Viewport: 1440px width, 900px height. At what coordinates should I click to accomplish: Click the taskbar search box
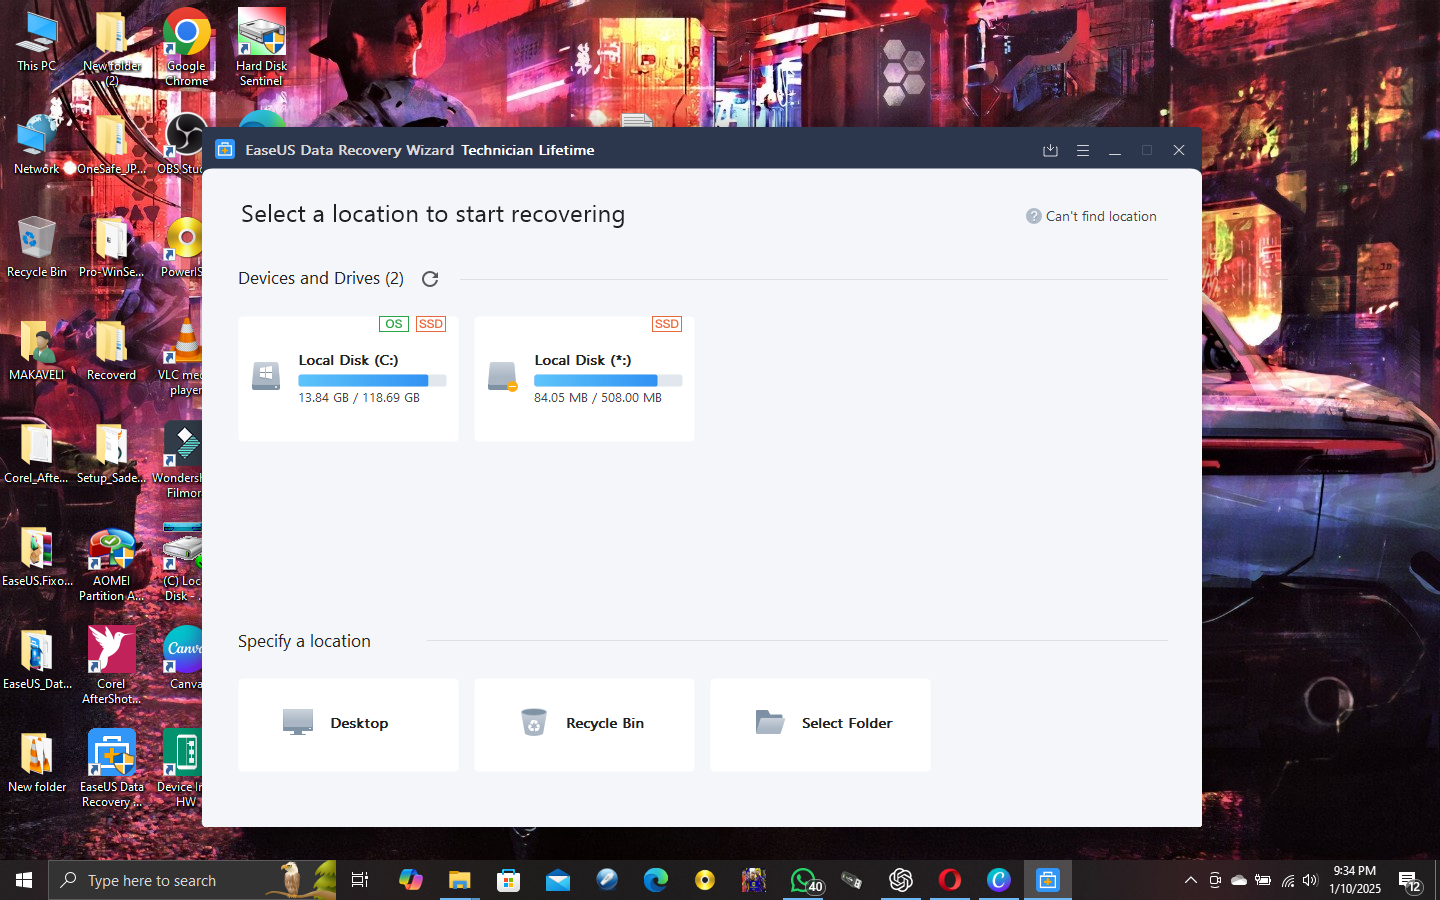tap(192, 880)
